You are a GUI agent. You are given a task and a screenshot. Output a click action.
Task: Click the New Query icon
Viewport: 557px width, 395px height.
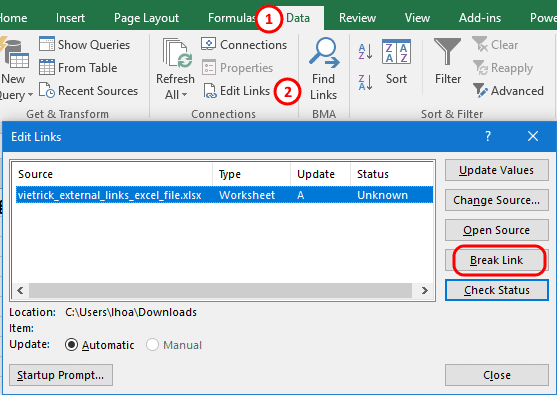click(x=14, y=53)
